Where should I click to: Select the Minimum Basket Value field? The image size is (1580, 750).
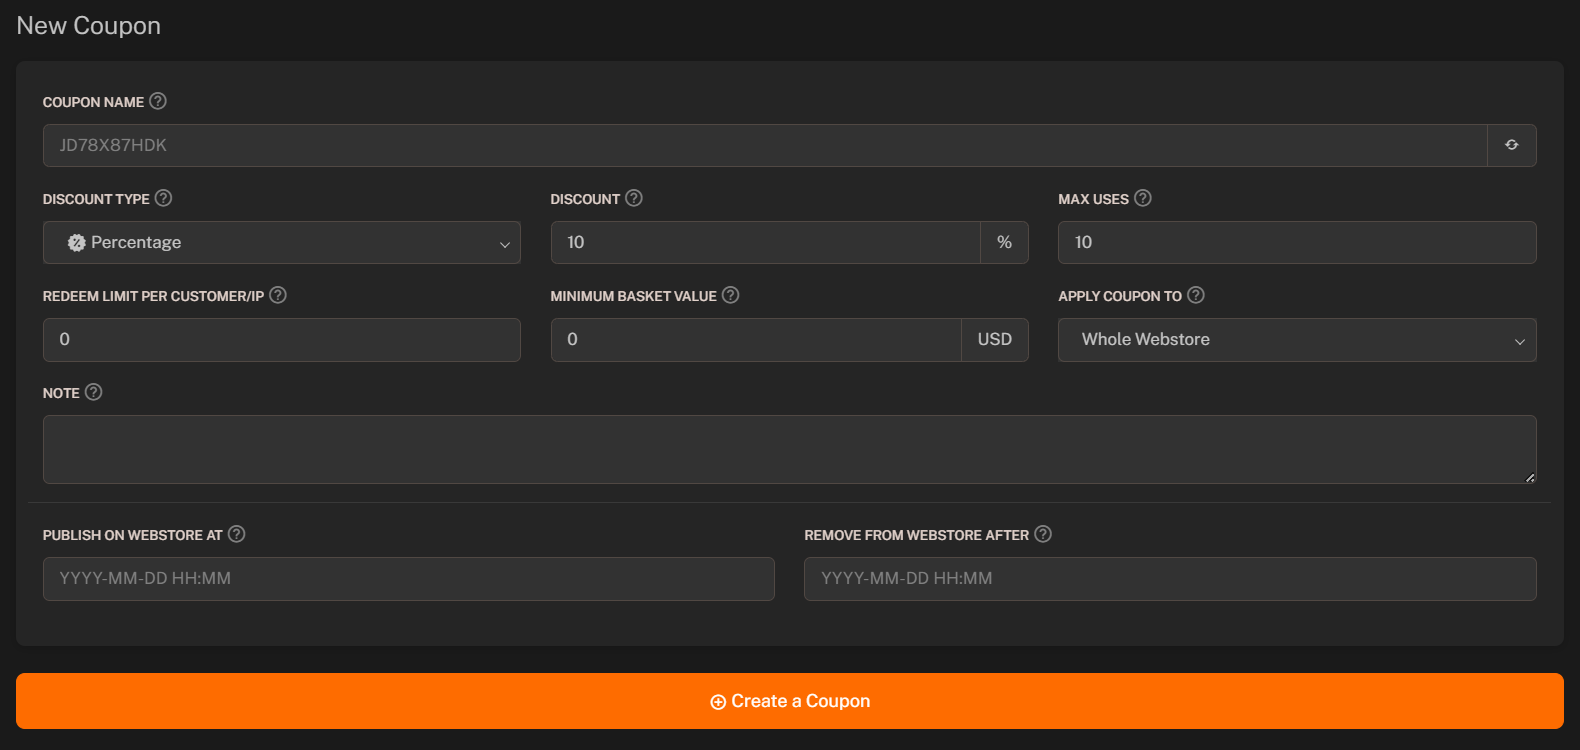point(756,340)
